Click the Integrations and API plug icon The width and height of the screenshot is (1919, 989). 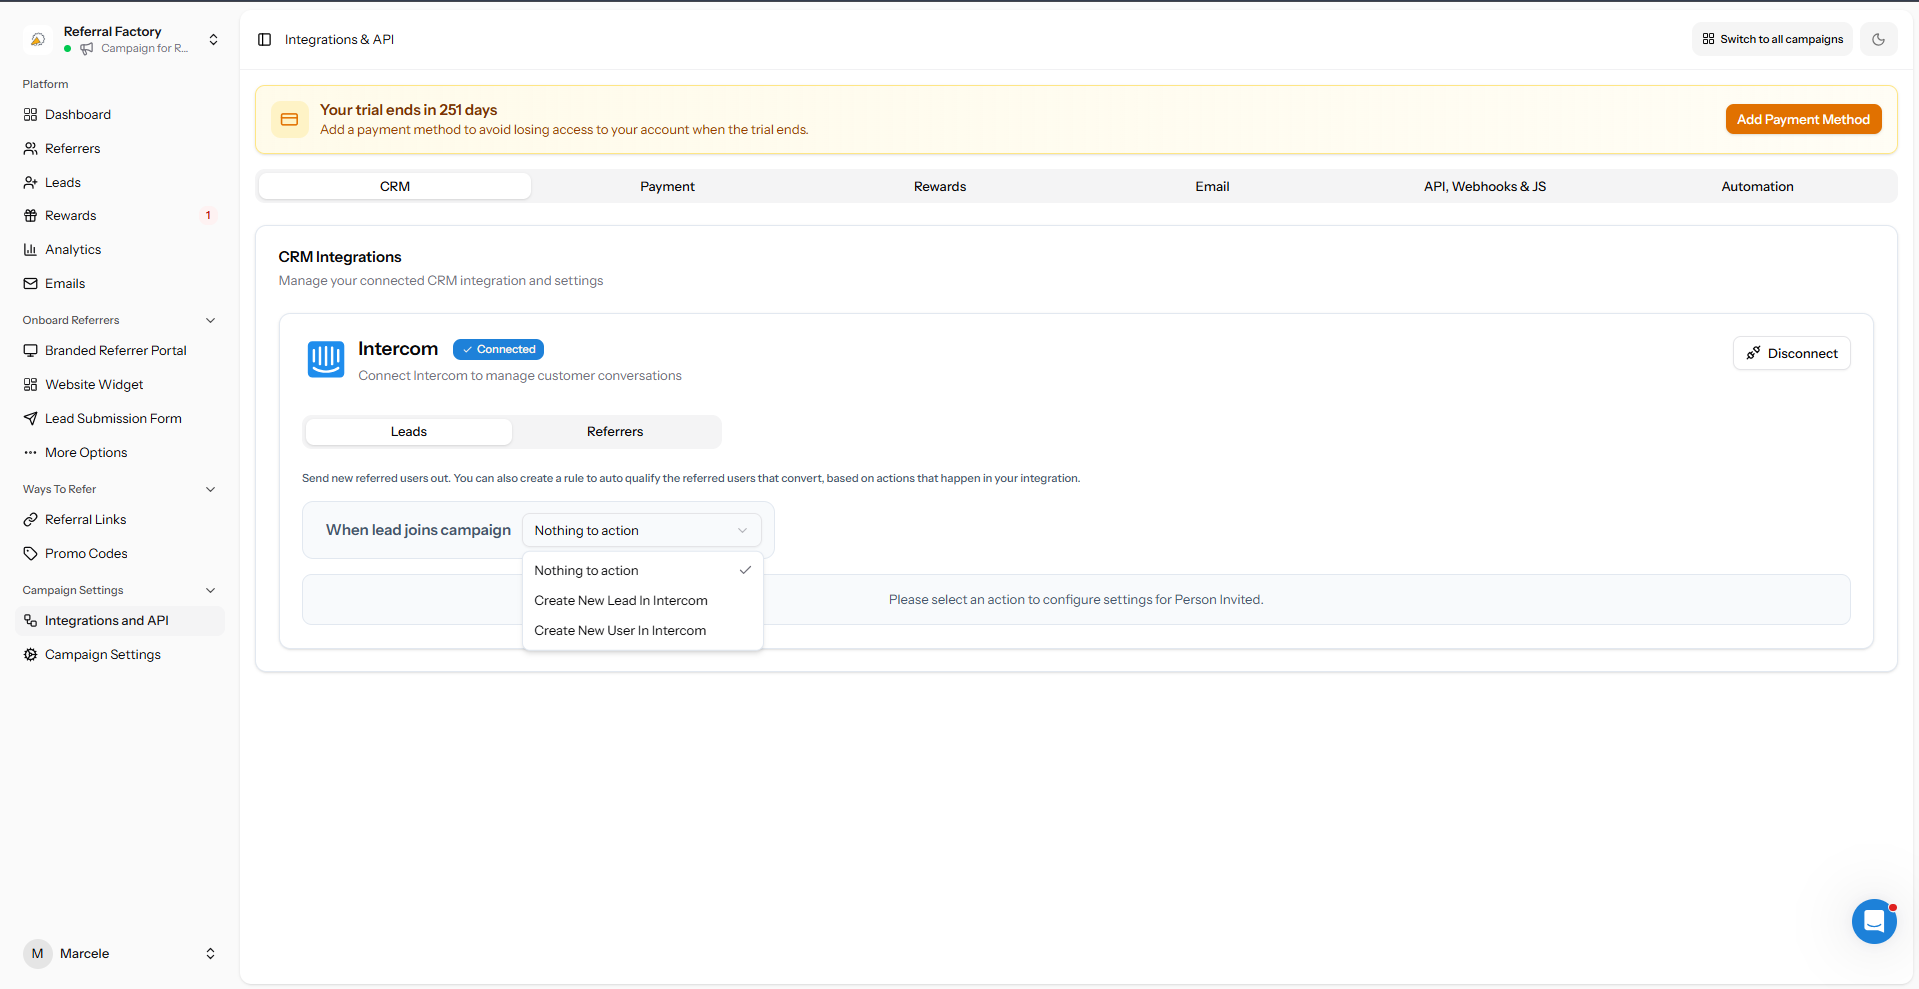tap(31, 621)
